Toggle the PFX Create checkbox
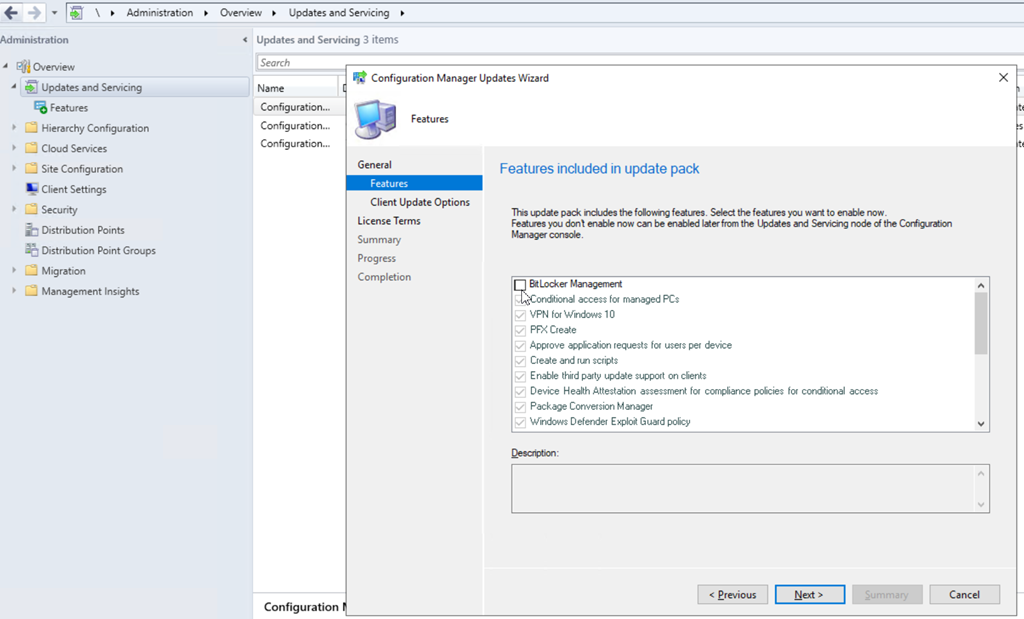Image resolution: width=1024 pixels, height=619 pixels. (520, 330)
